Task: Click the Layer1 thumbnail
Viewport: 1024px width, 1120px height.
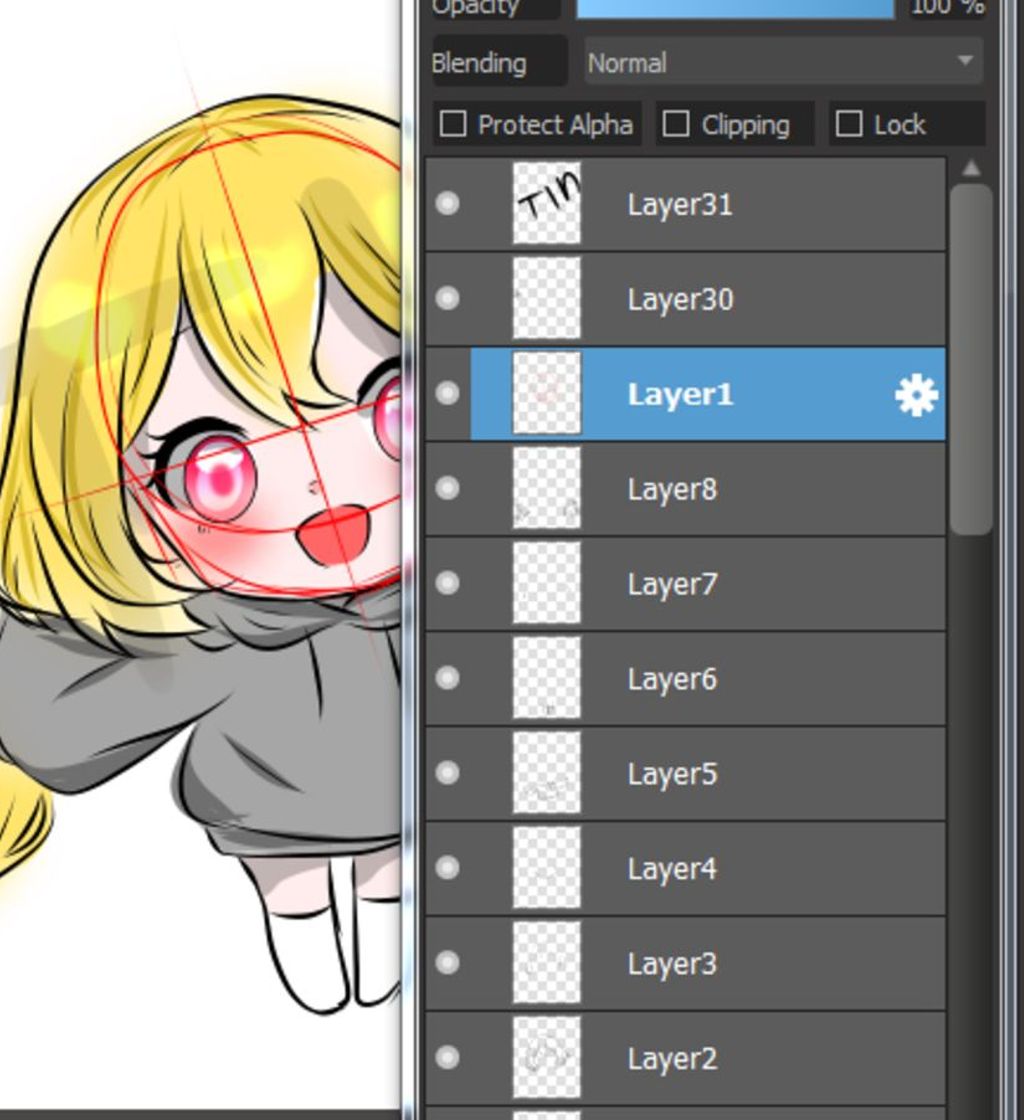Action: point(547,393)
